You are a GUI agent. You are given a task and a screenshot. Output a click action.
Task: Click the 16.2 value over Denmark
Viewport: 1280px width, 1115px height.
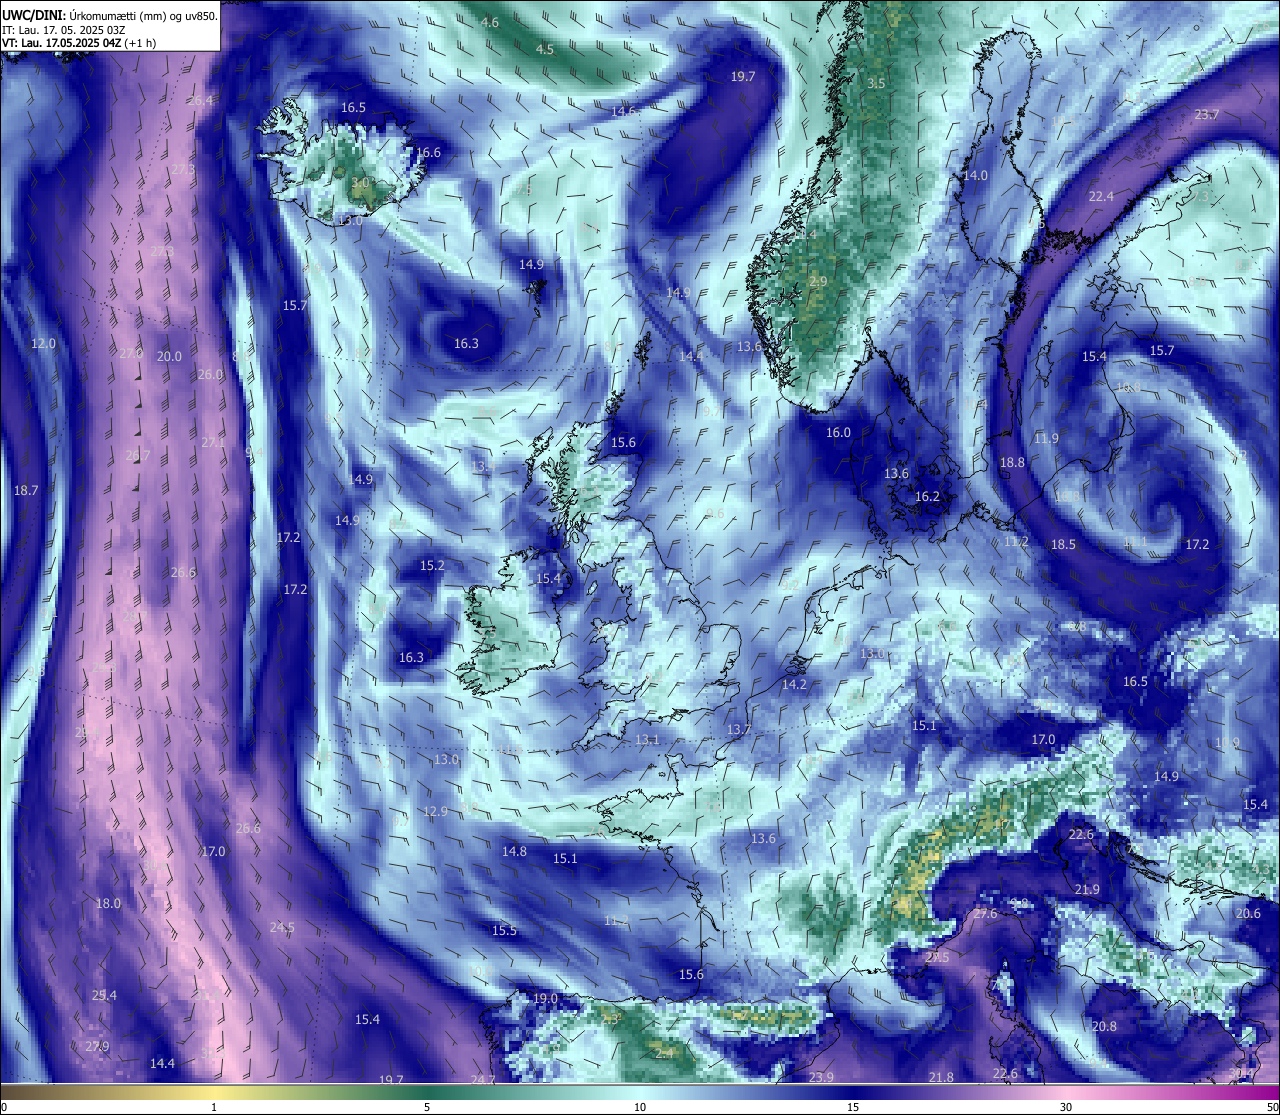point(927,496)
